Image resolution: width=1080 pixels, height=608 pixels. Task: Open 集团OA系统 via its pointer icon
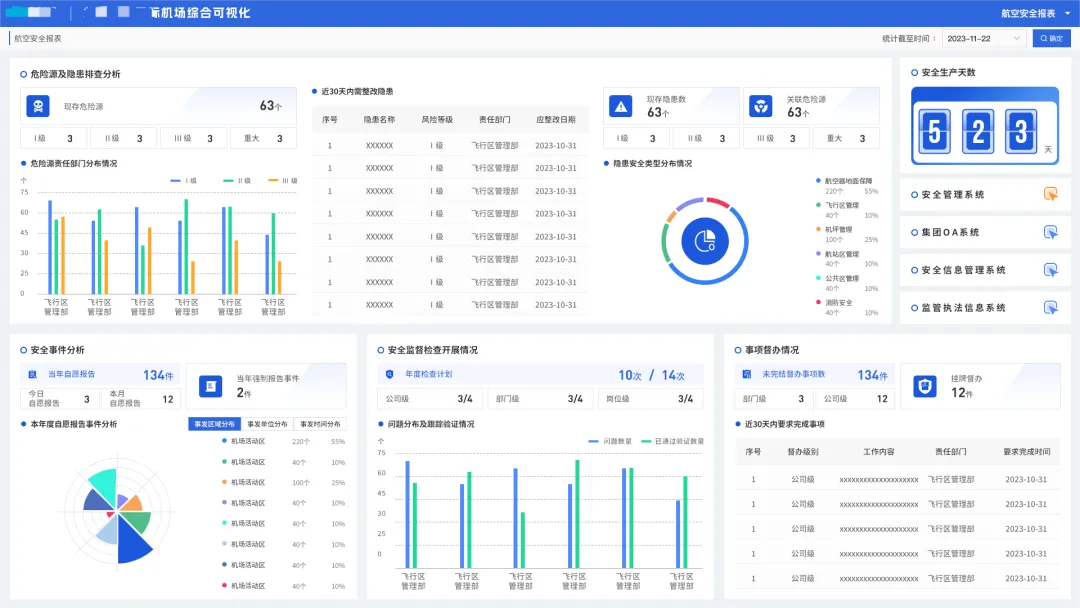[x=1050, y=232]
